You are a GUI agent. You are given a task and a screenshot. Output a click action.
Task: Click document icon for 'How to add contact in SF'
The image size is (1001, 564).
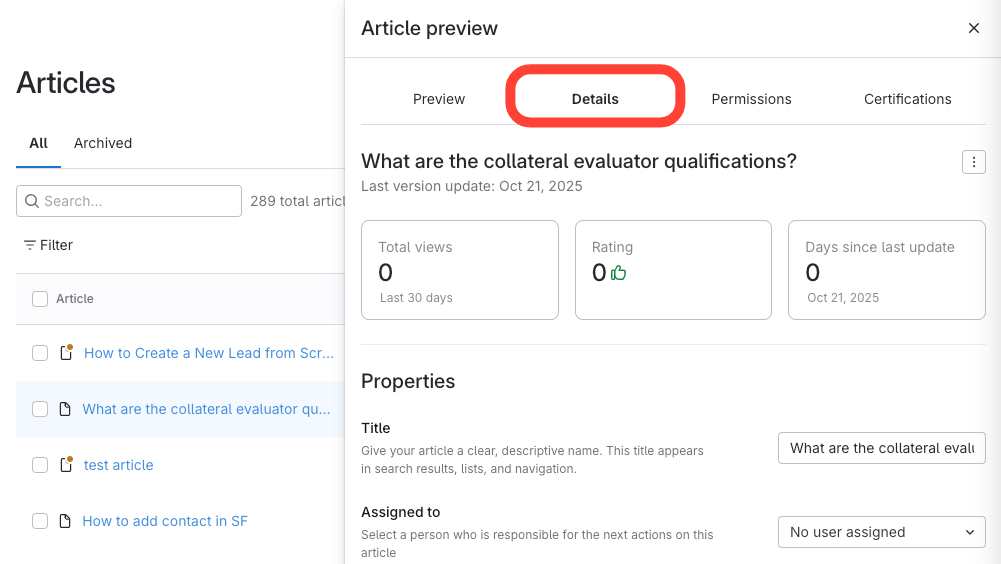[65, 521]
